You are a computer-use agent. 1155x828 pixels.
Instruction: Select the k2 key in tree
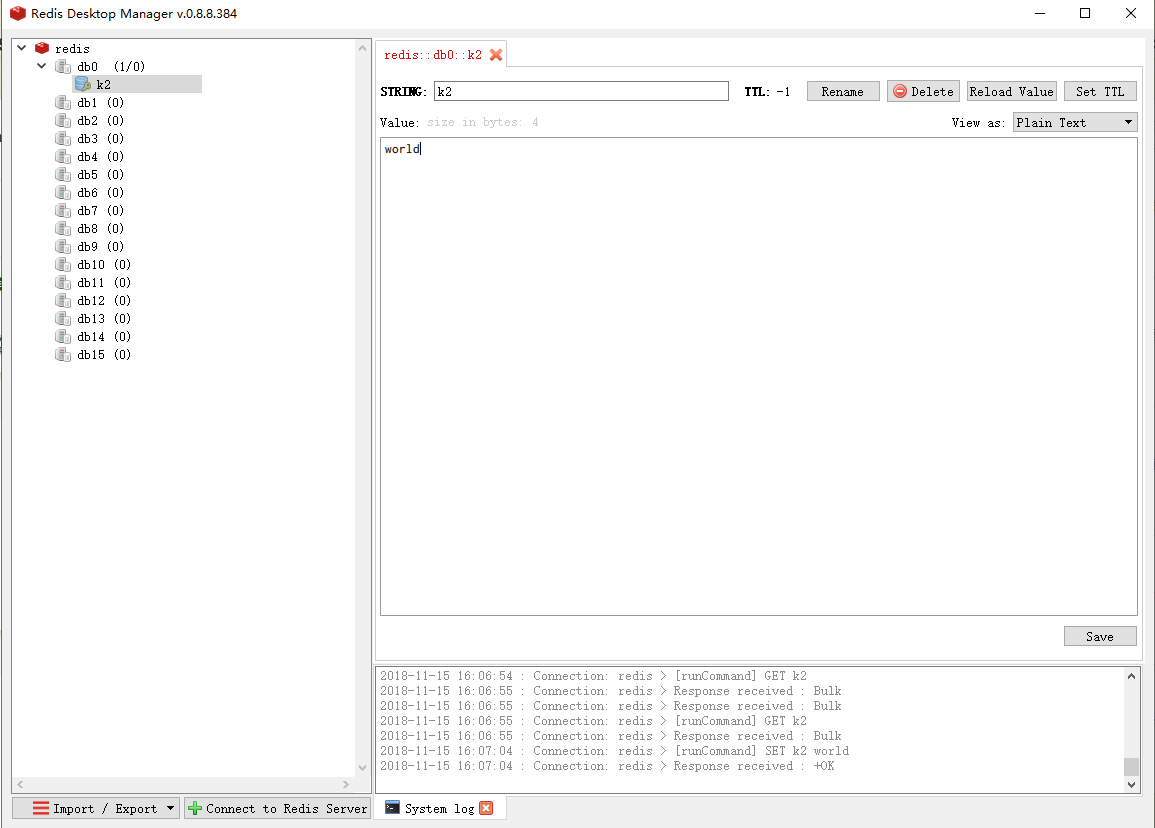coord(137,85)
